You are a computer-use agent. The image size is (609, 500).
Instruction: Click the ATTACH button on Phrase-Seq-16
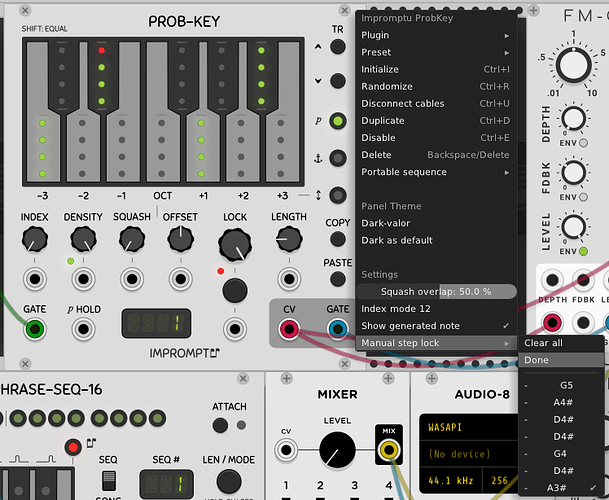point(220,425)
